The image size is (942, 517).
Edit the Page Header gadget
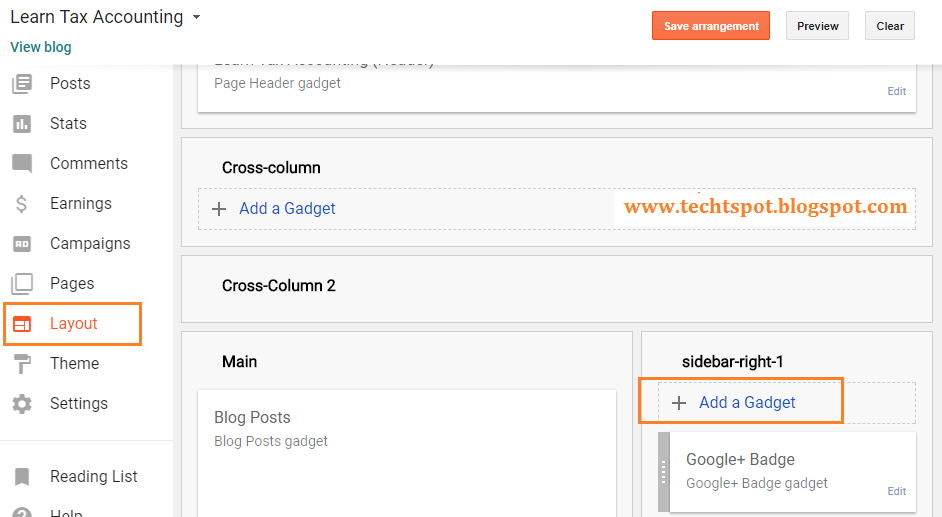[896, 91]
